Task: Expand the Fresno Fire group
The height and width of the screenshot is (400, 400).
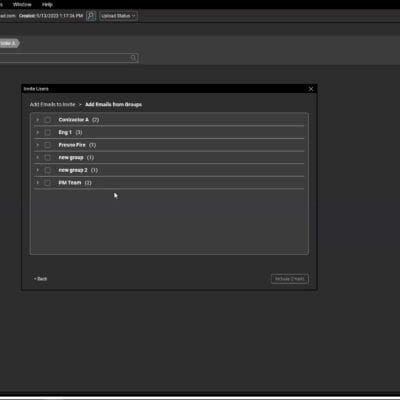Action: point(37,145)
